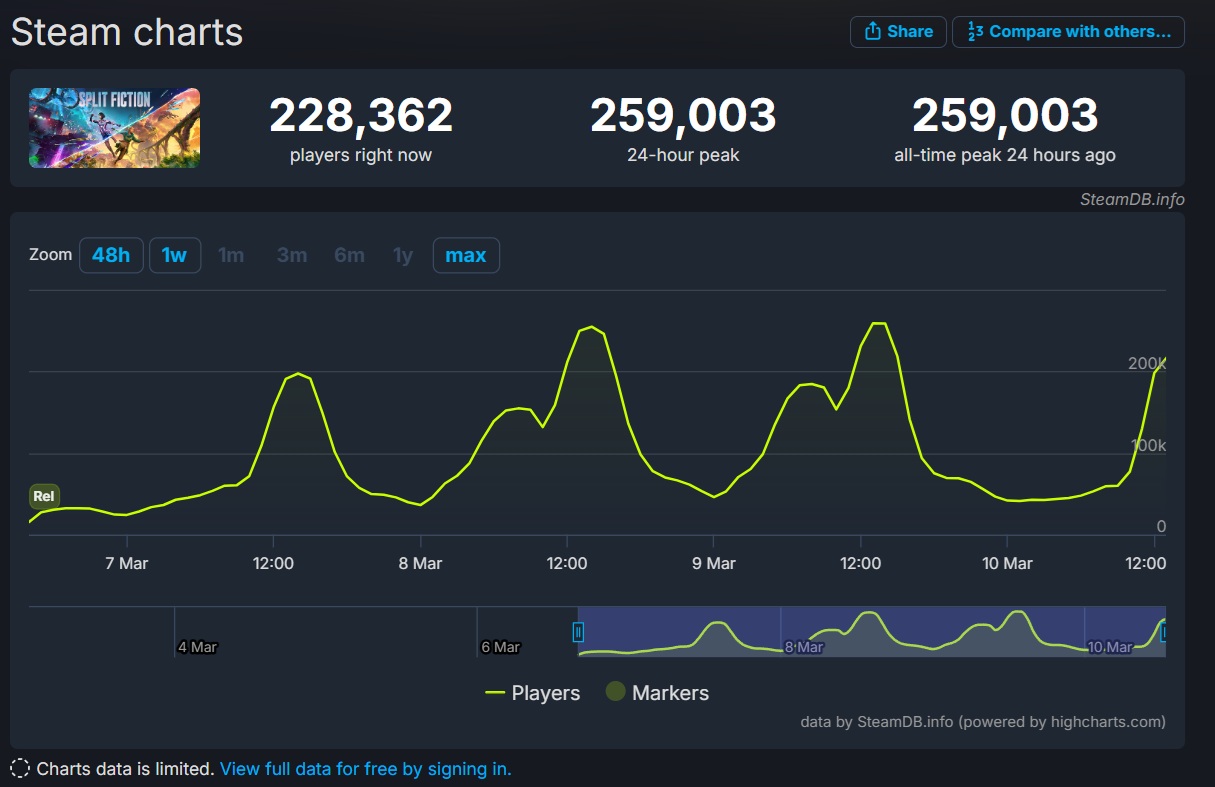This screenshot has height=787, width=1215.
Task: Click the Rel release marker on chart
Action: [x=44, y=496]
